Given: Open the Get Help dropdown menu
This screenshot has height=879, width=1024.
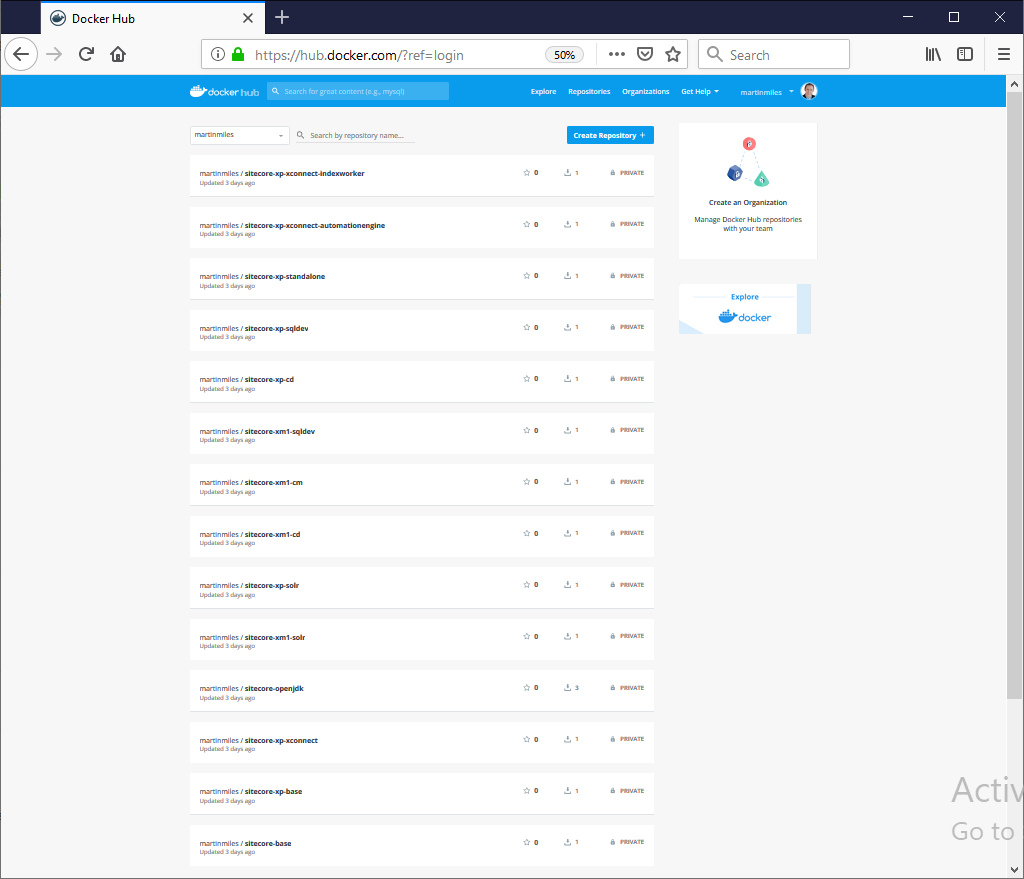Looking at the screenshot, I should tap(699, 92).
